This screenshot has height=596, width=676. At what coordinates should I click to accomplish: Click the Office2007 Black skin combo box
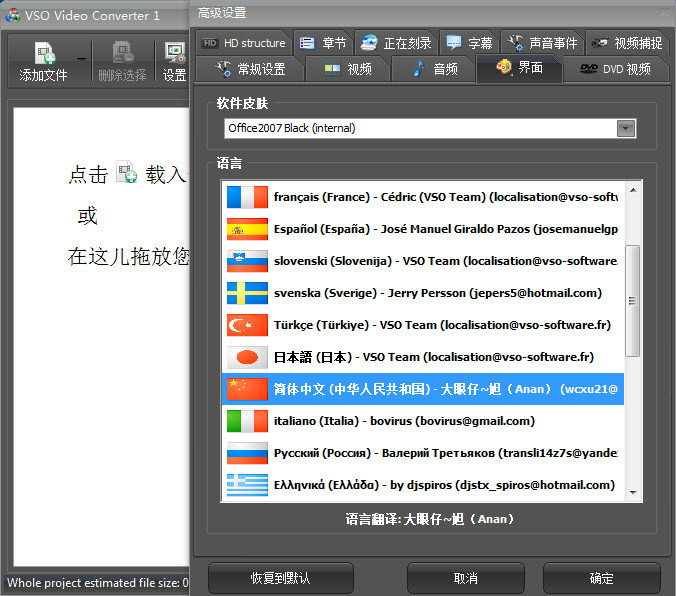[x=430, y=129]
